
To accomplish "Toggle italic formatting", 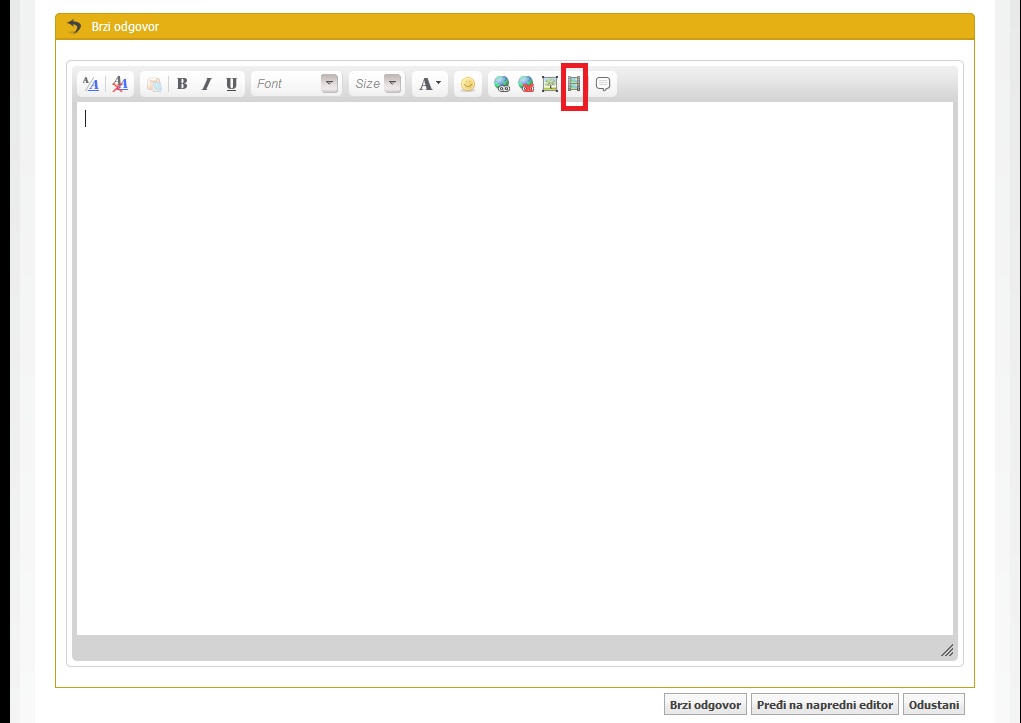I will click(x=207, y=84).
